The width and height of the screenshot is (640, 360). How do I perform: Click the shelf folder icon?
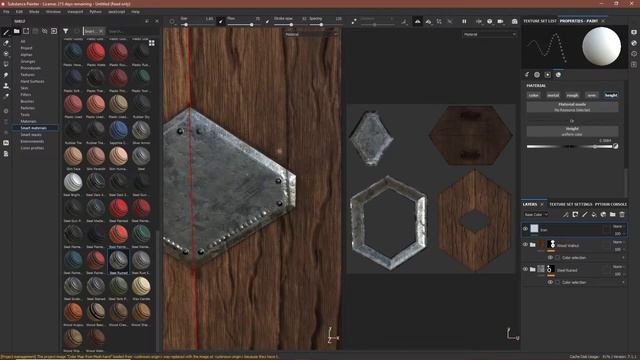[x=16, y=31]
